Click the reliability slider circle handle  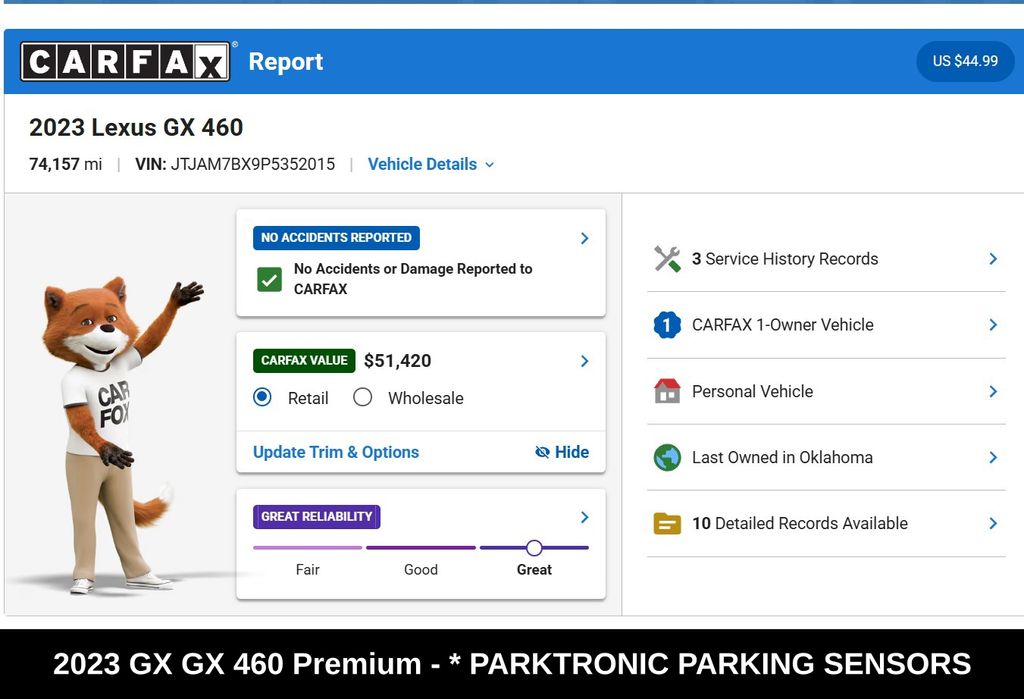point(534,548)
